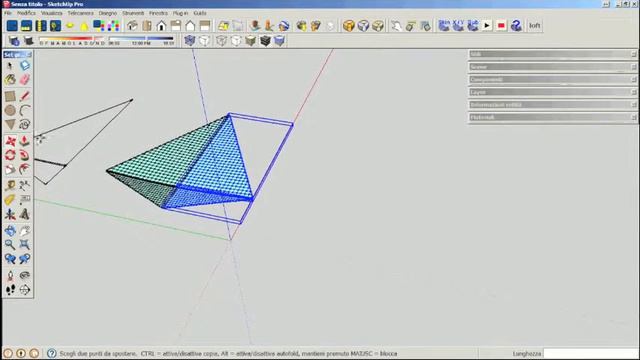
Task: Expand the Layer panel
Action: coord(553,92)
